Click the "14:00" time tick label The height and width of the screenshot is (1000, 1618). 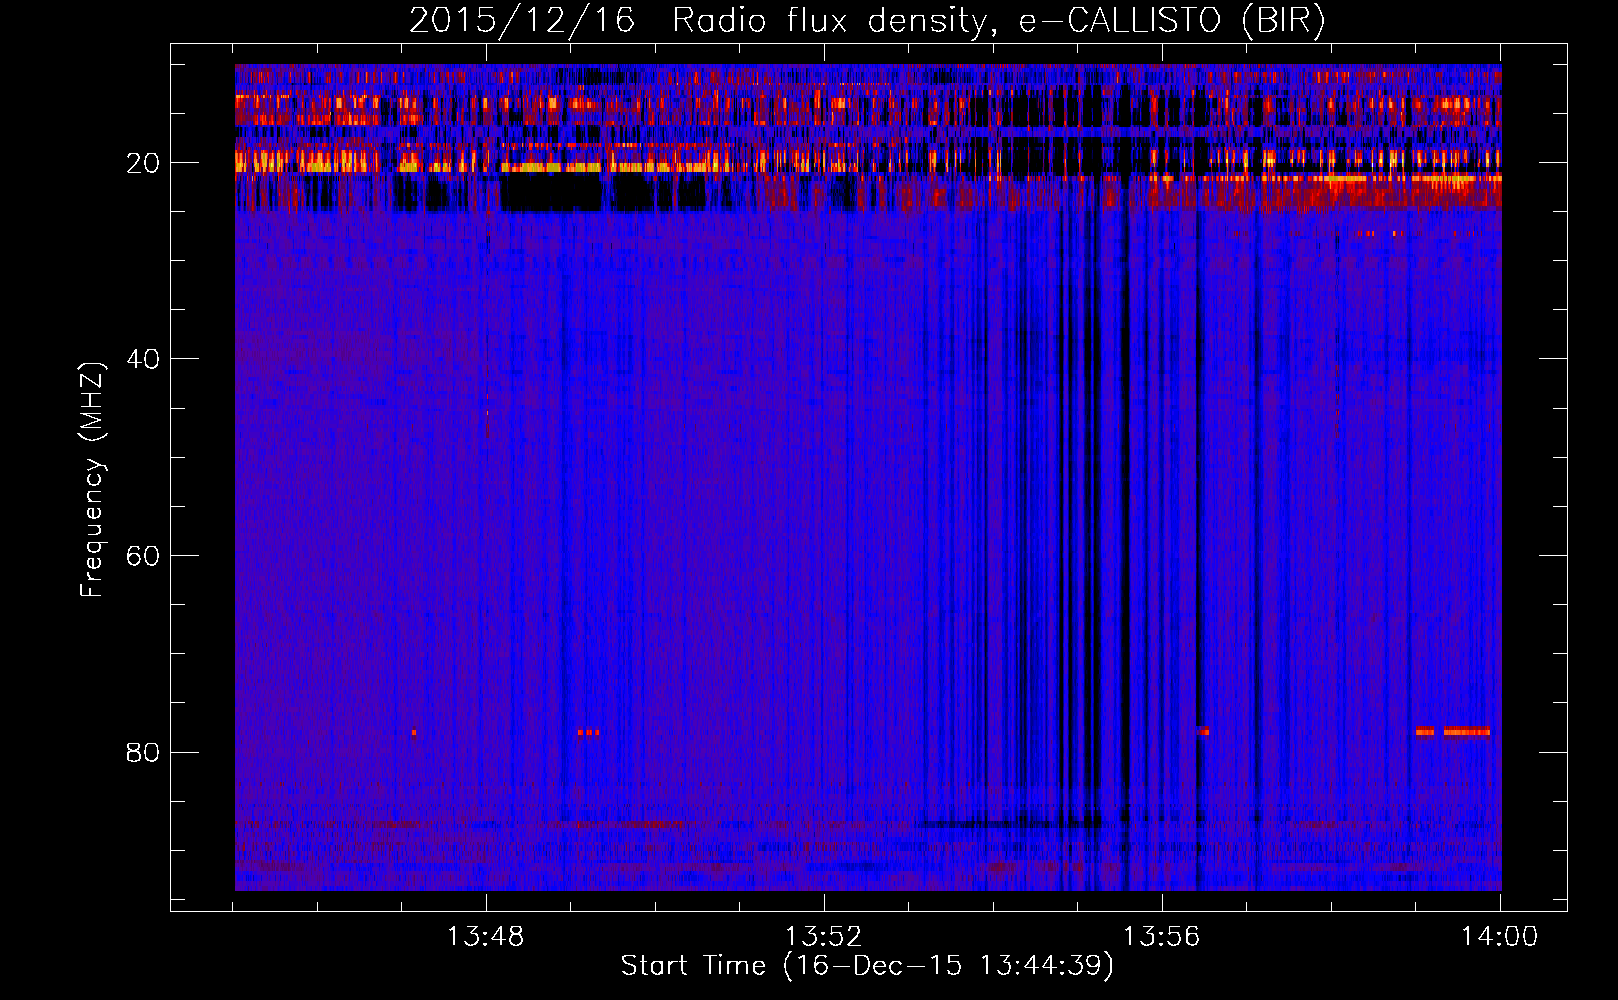click(1499, 936)
